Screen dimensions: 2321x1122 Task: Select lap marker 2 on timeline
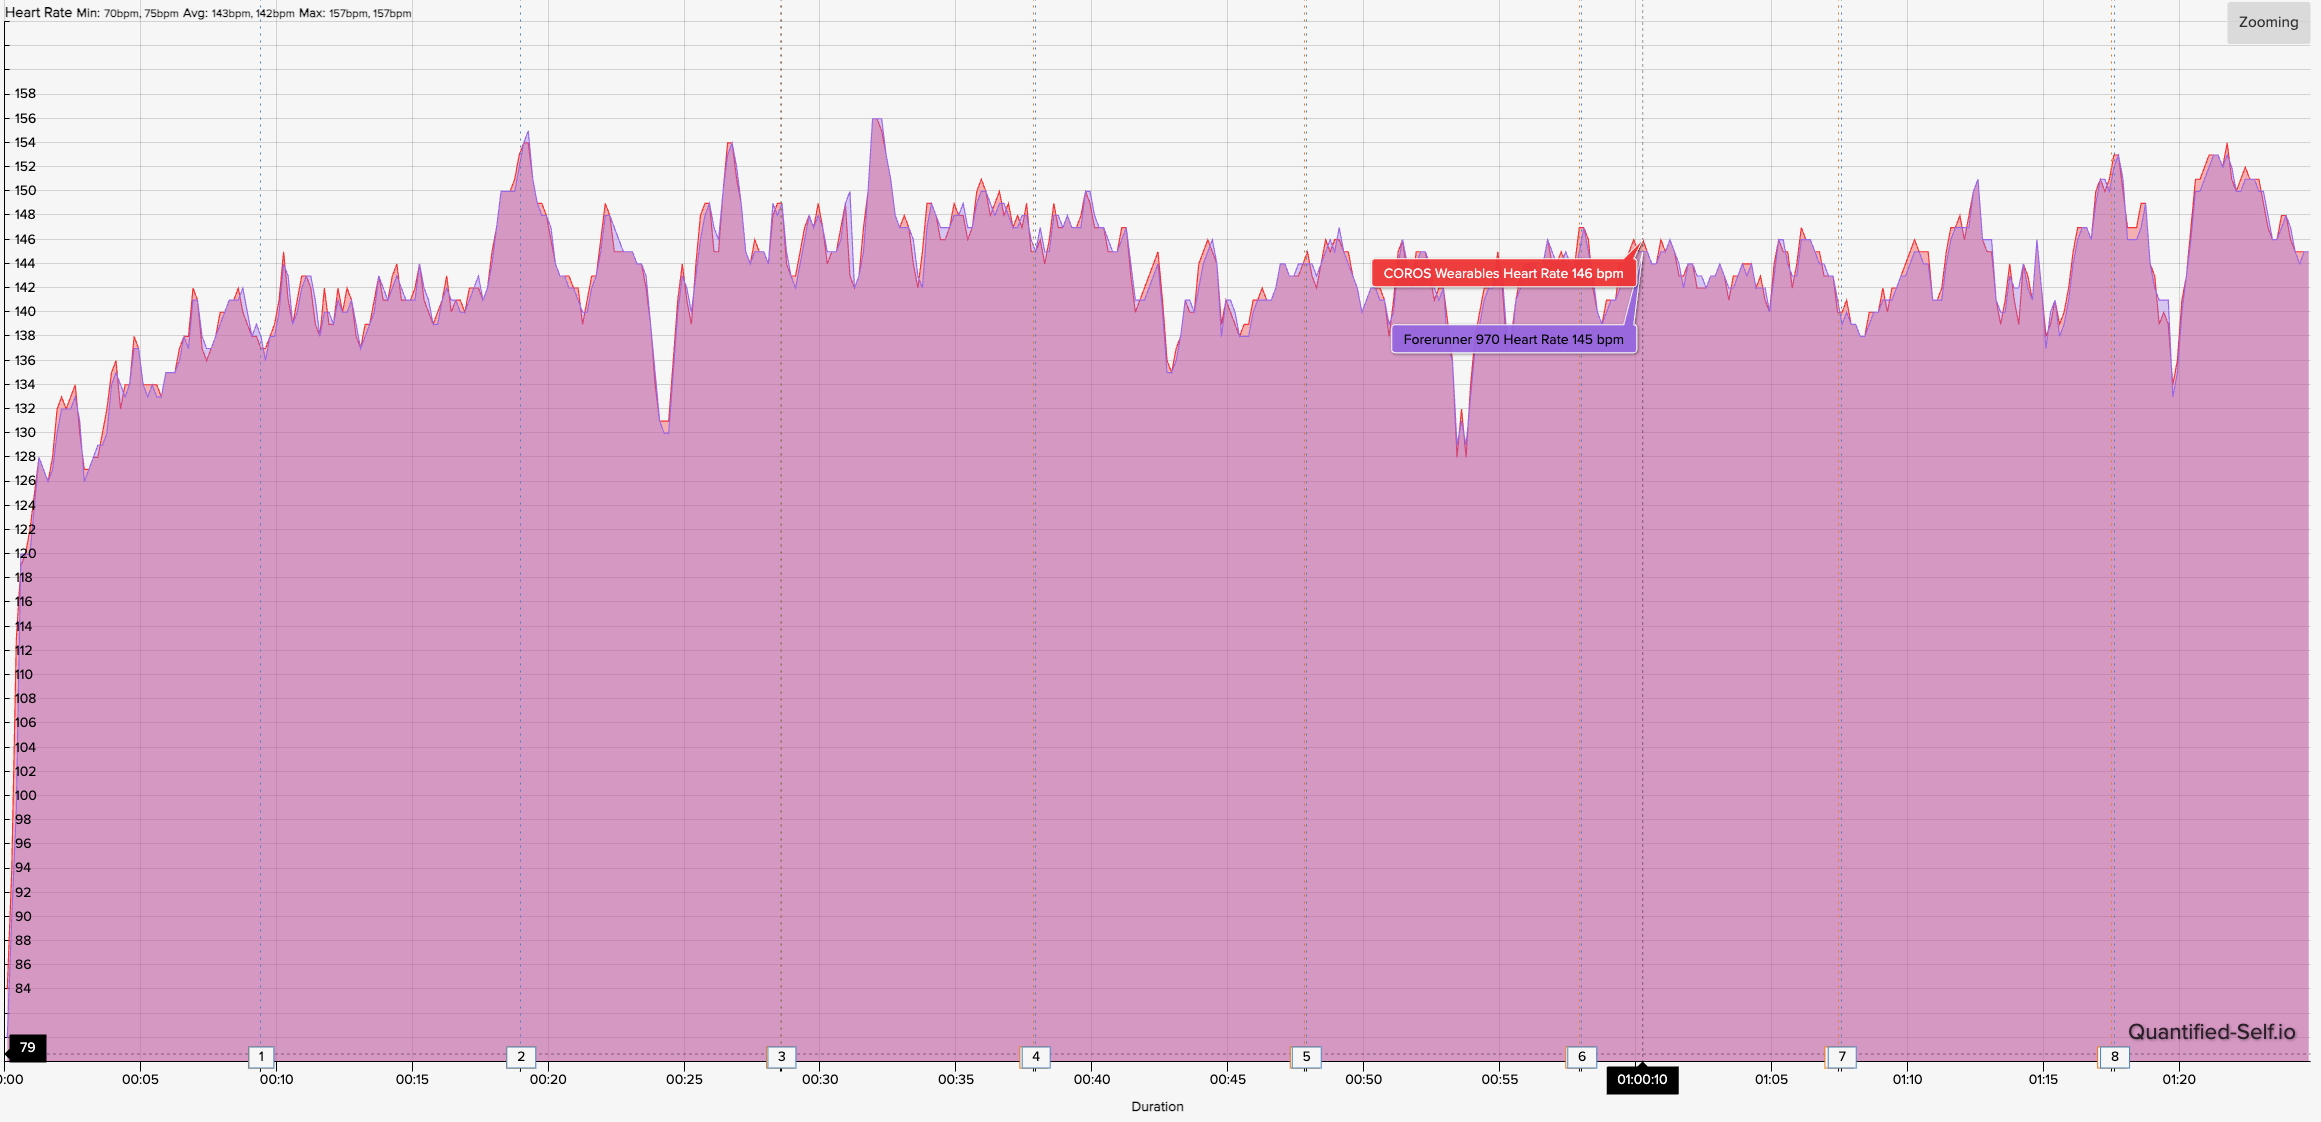pyautogui.click(x=520, y=1056)
